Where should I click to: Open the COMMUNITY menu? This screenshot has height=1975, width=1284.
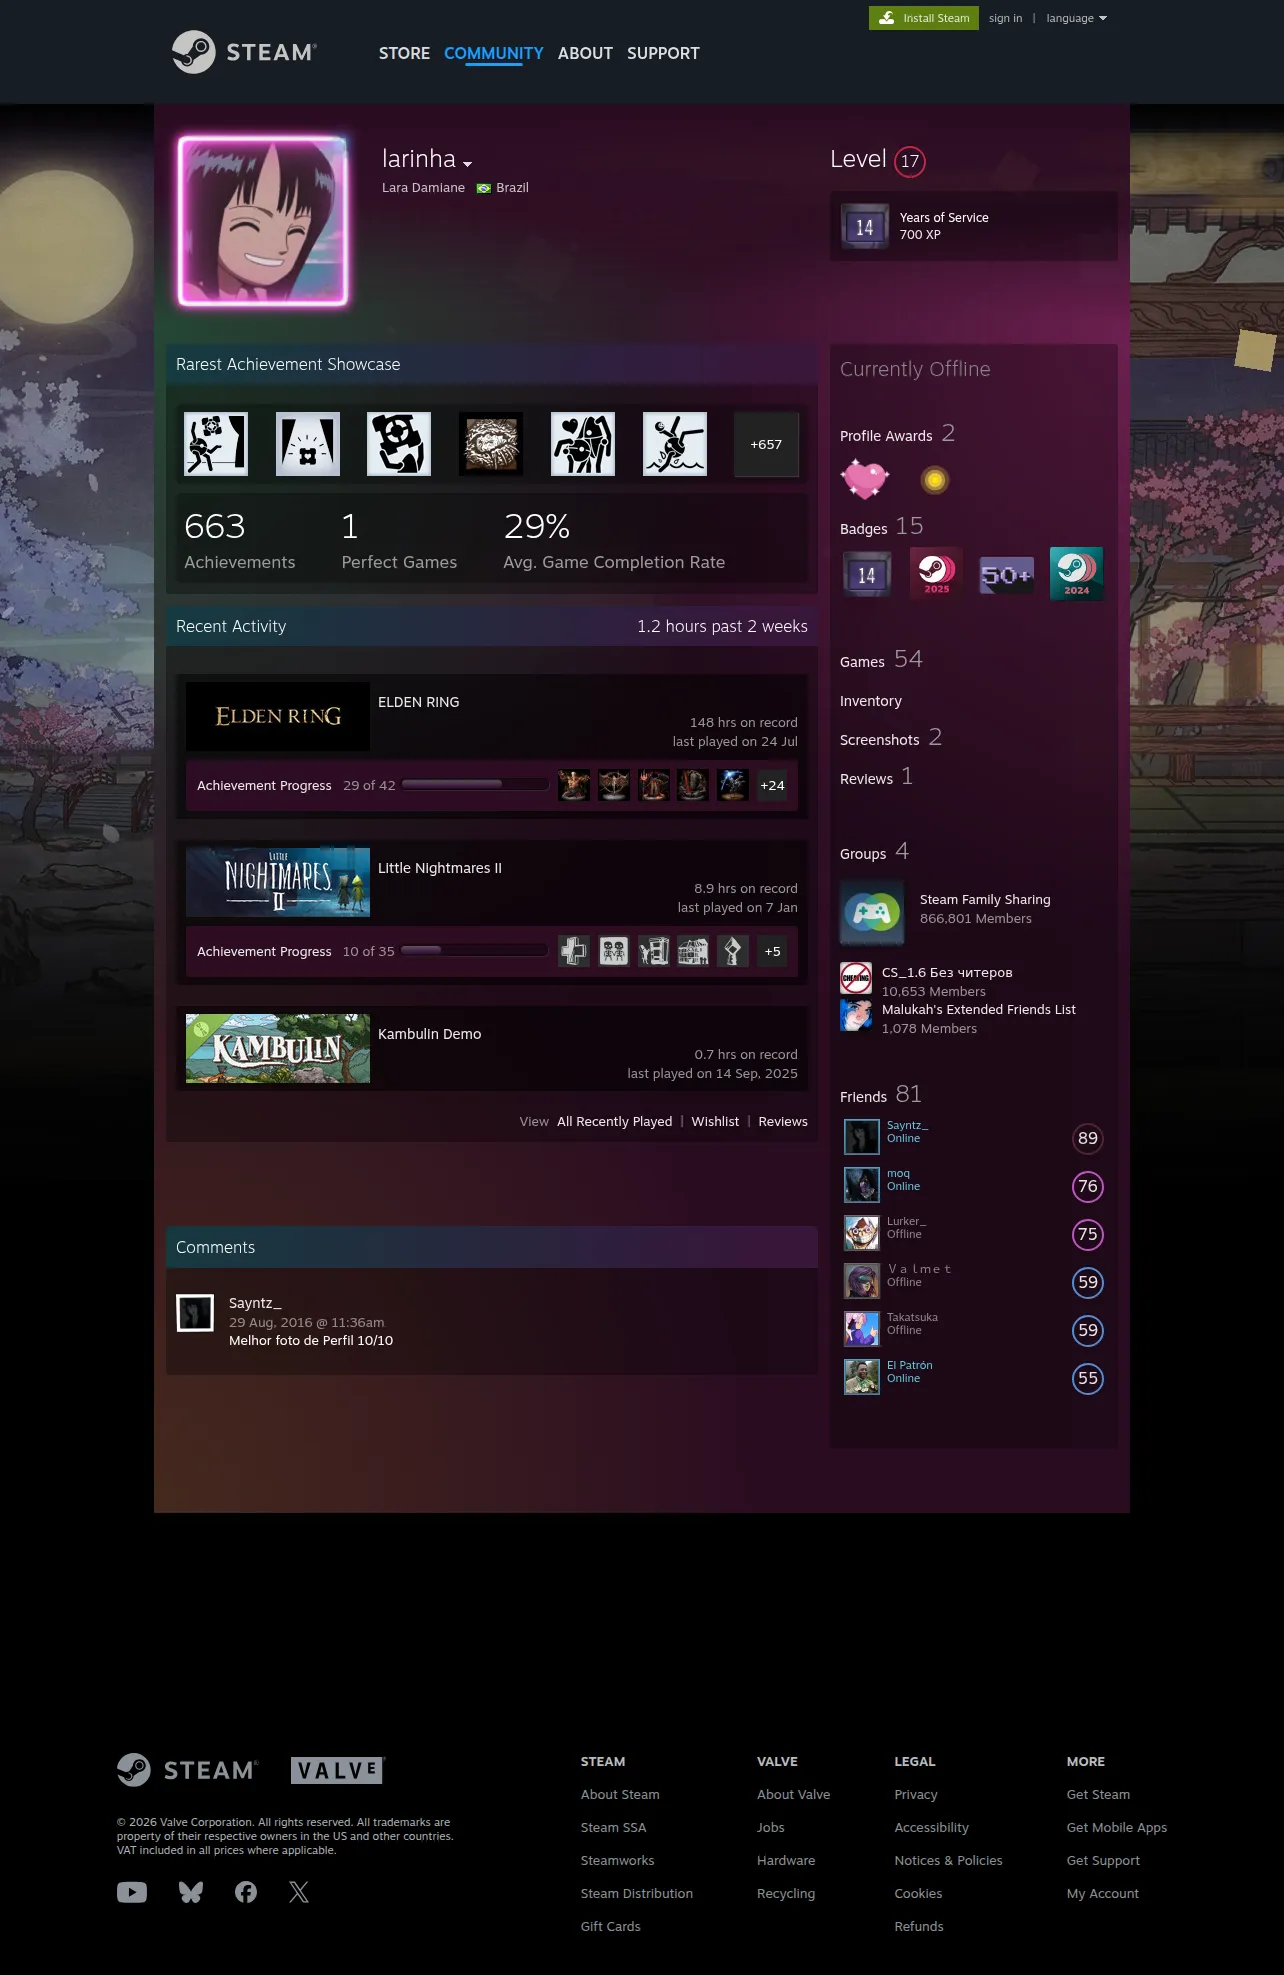494,53
